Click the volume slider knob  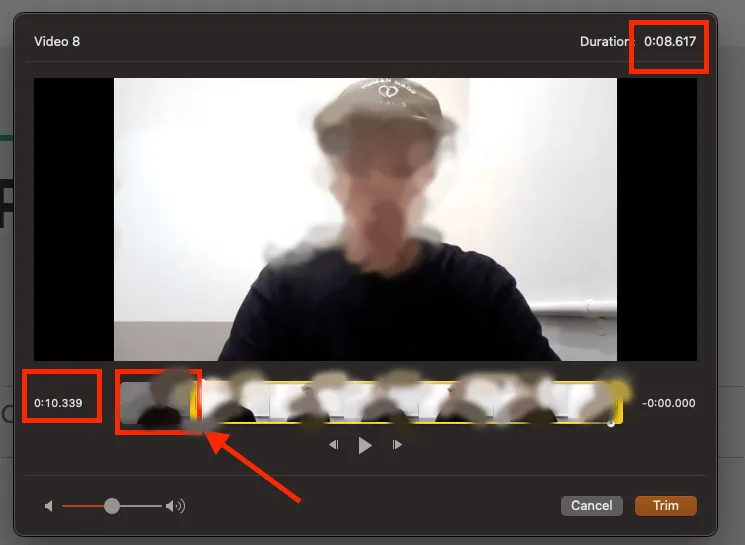[112, 506]
